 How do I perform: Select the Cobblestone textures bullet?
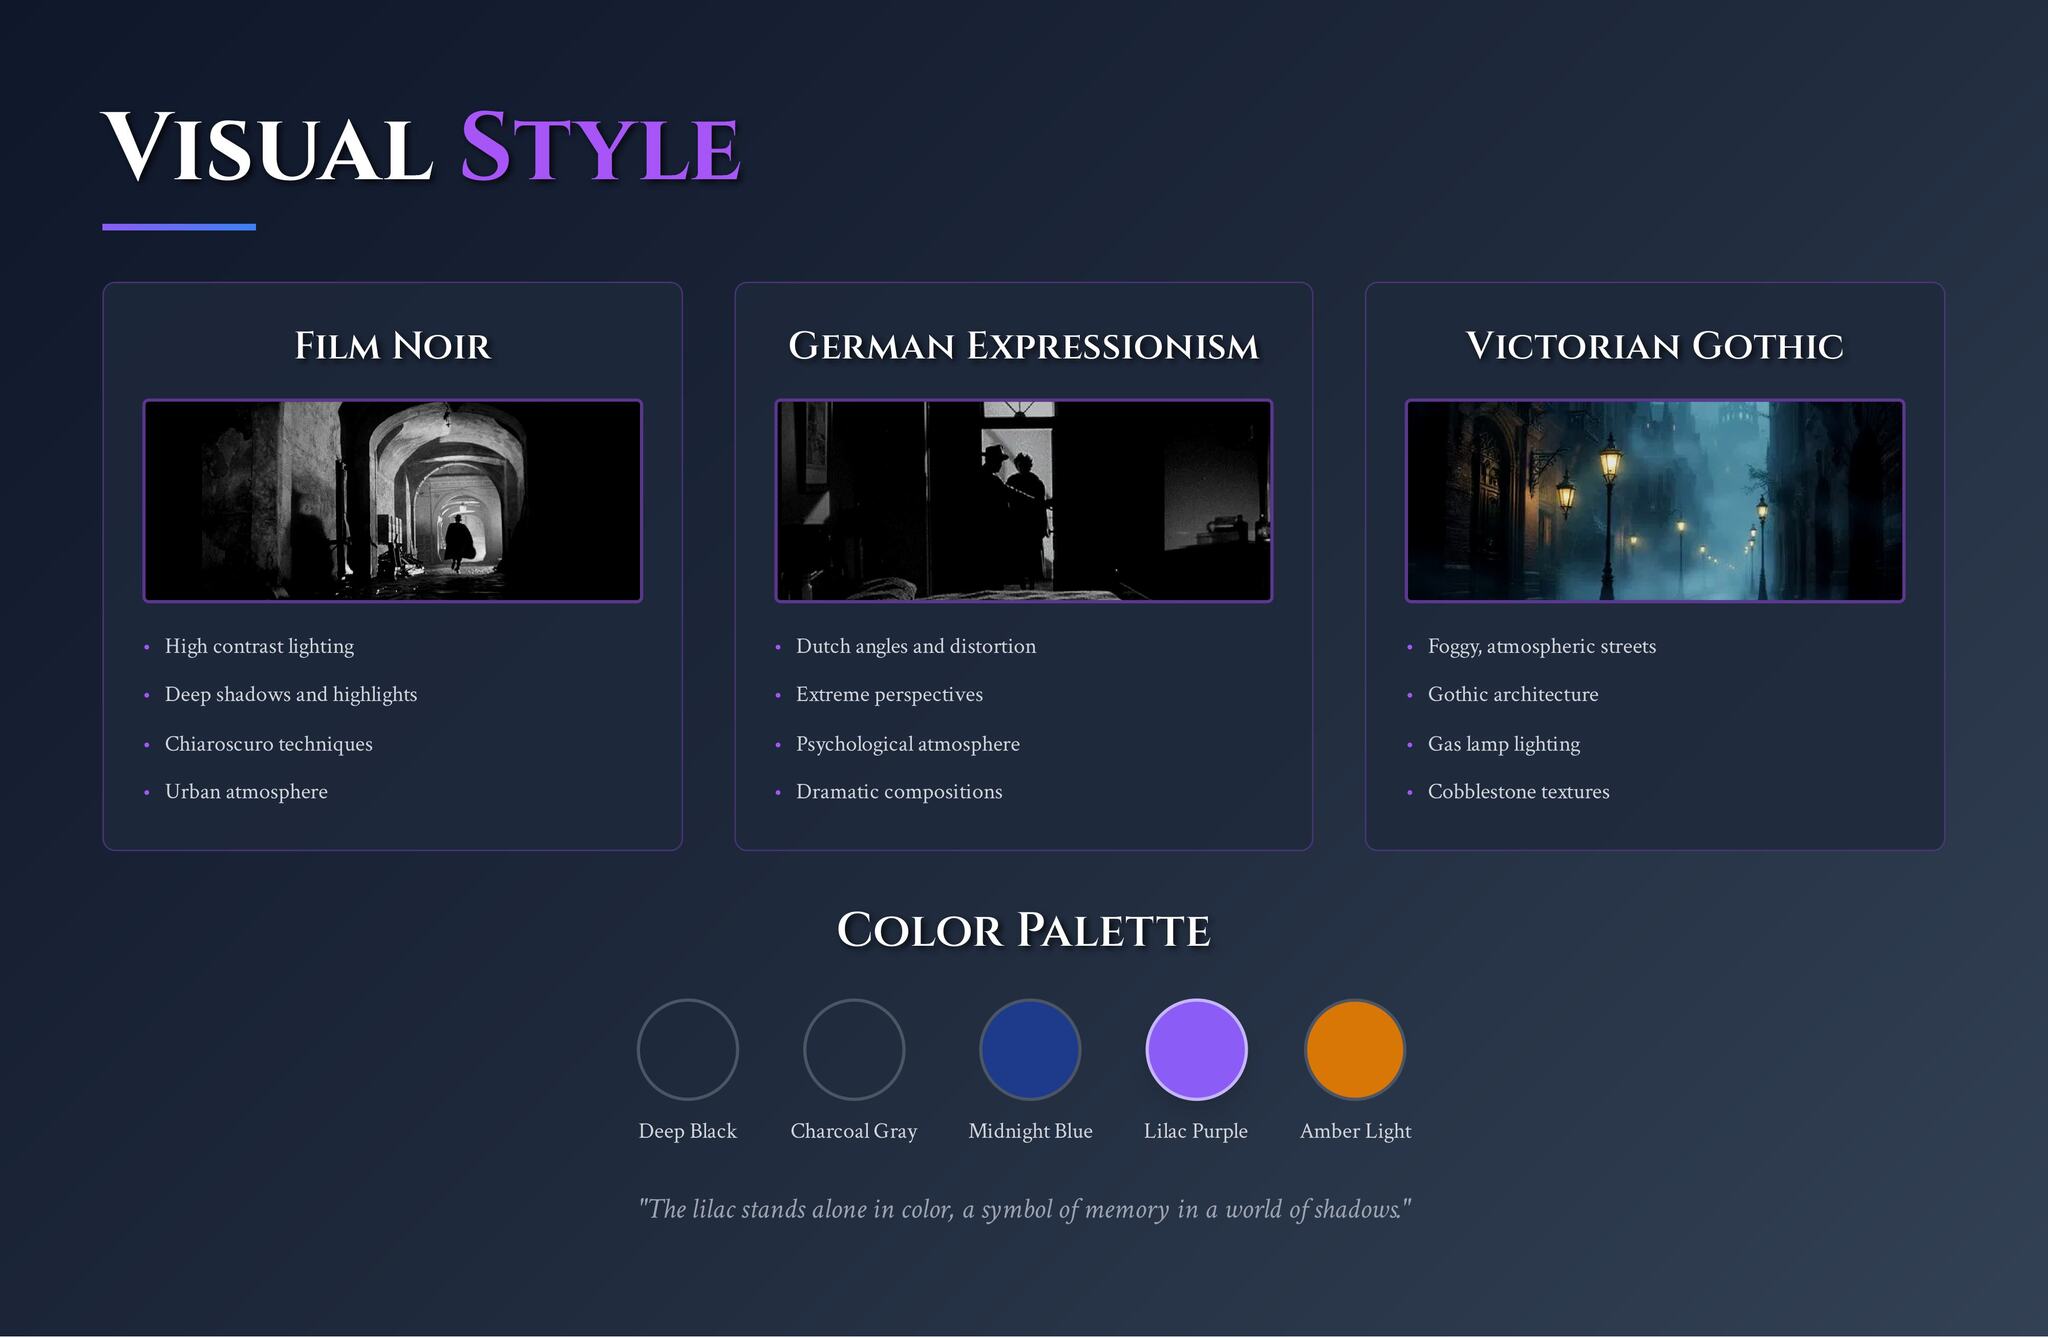1518,792
